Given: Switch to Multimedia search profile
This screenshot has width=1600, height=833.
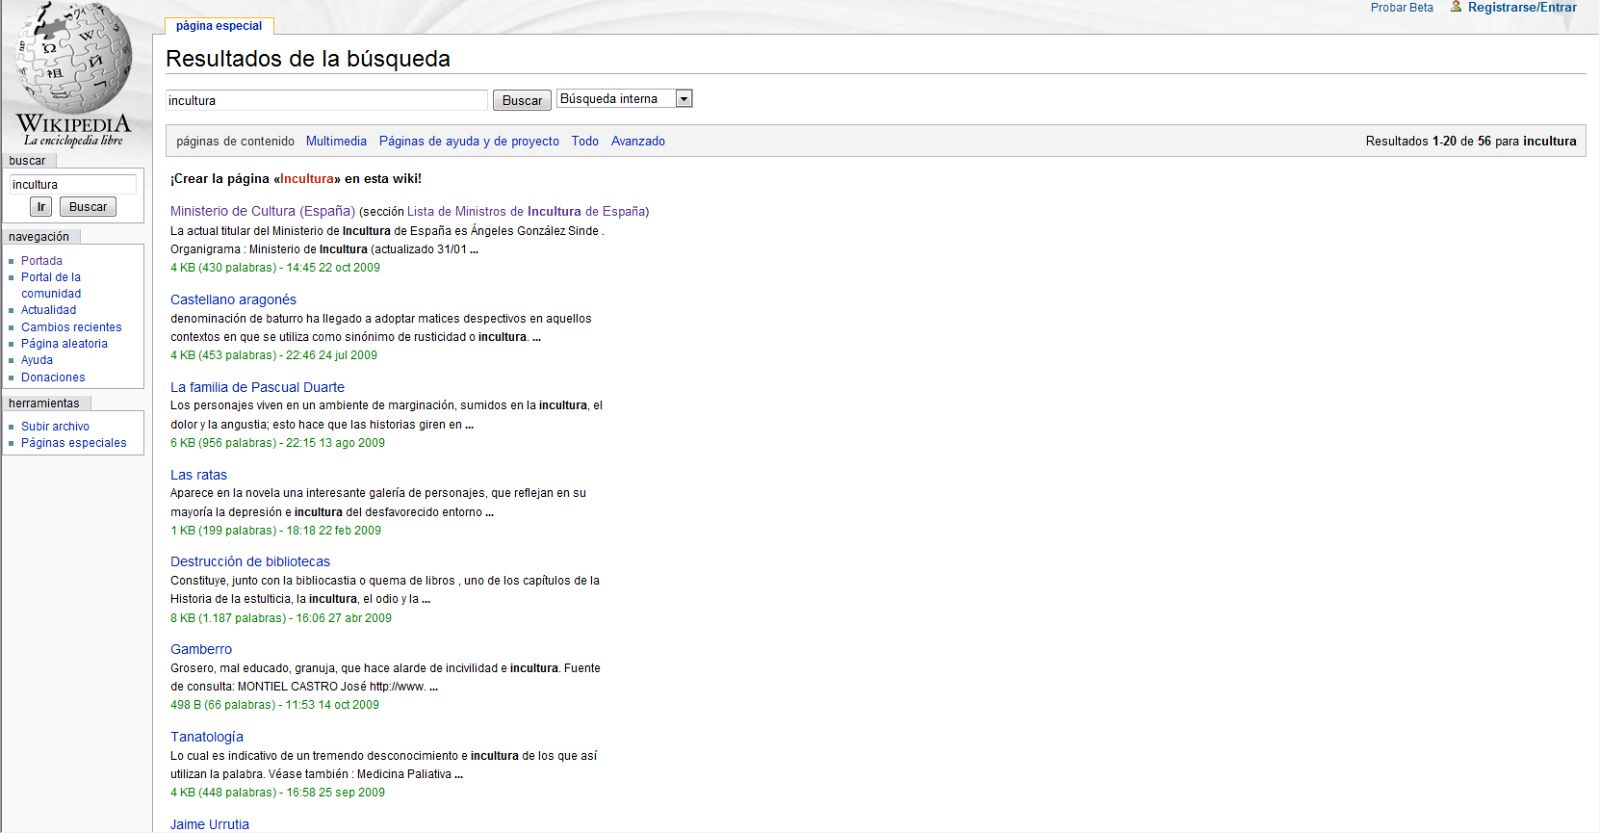Looking at the screenshot, I should (336, 141).
